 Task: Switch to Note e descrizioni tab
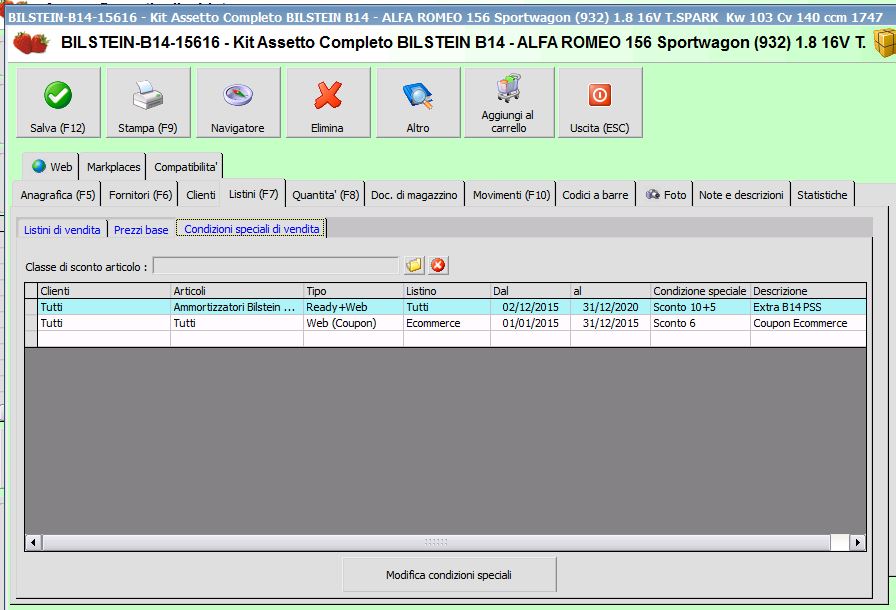click(x=741, y=195)
